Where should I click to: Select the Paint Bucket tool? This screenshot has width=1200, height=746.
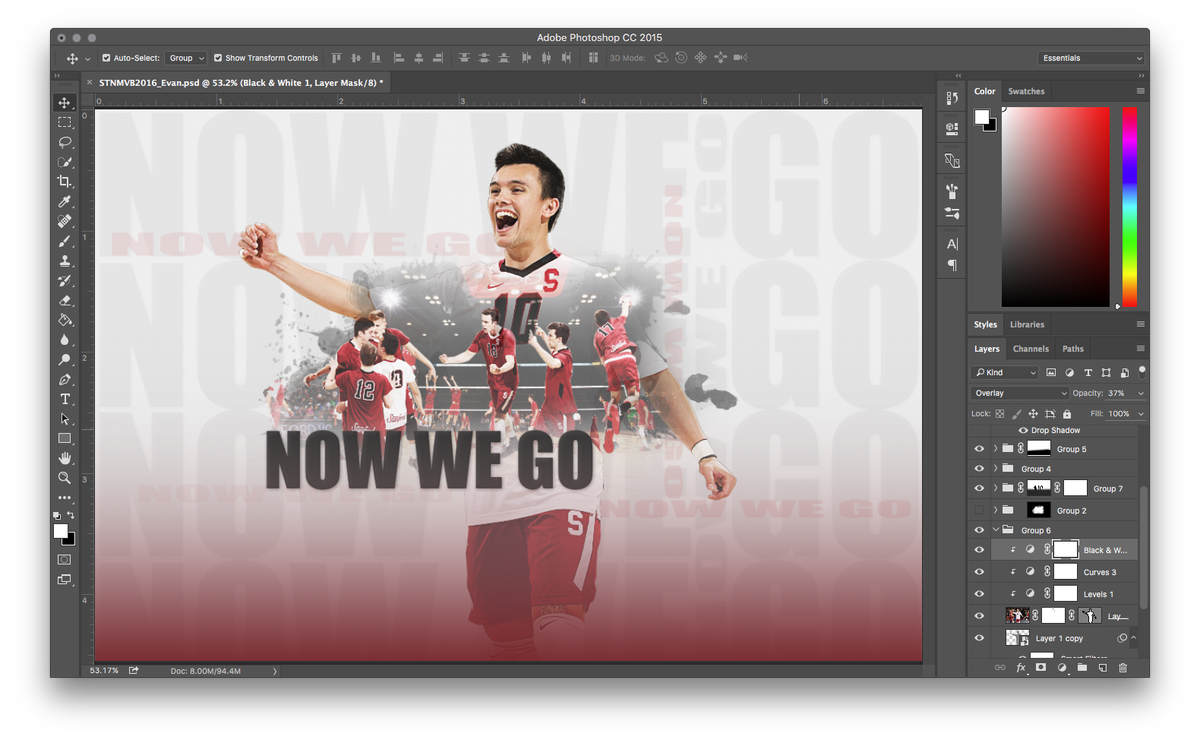click(x=64, y=320)
